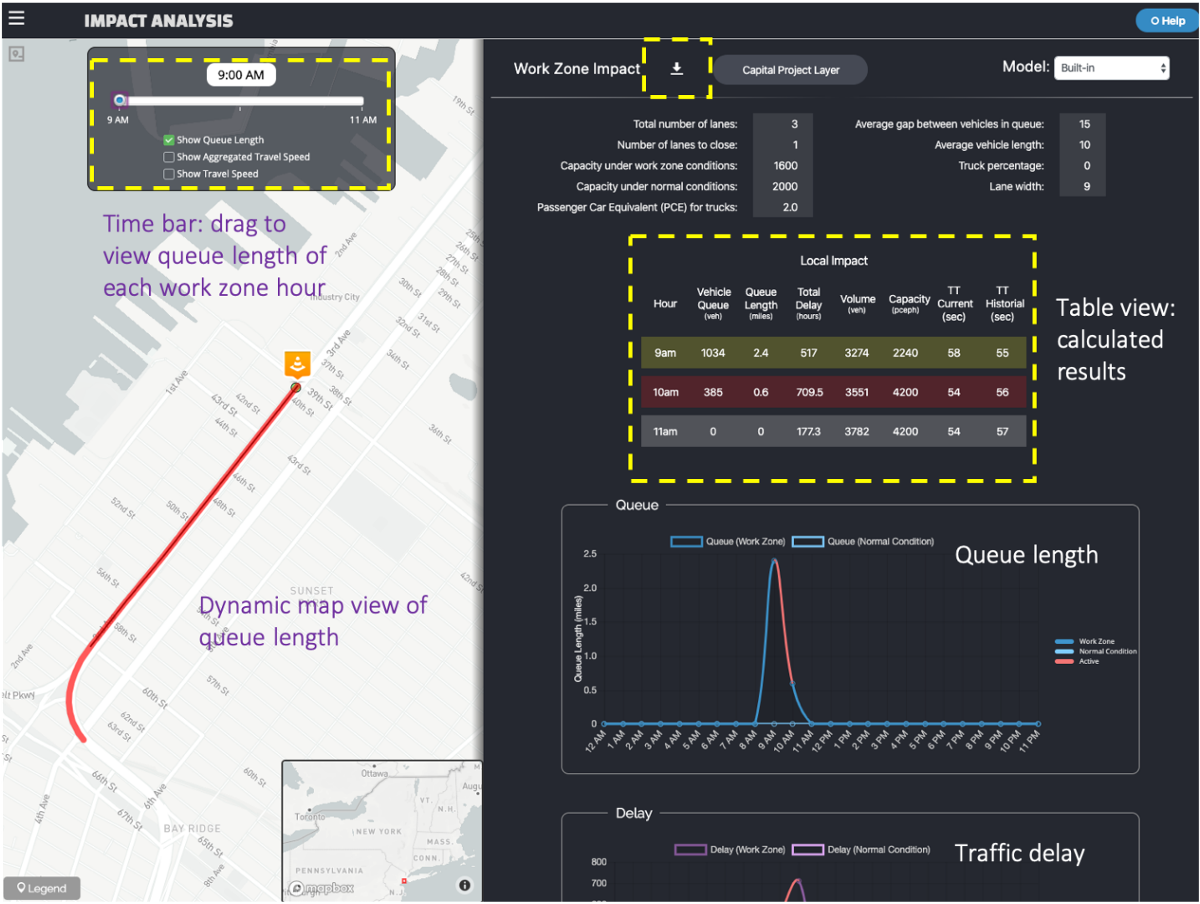1200x904 pixels.
Task: Click the 9:00 AM time label
Action: click(241, 75)
